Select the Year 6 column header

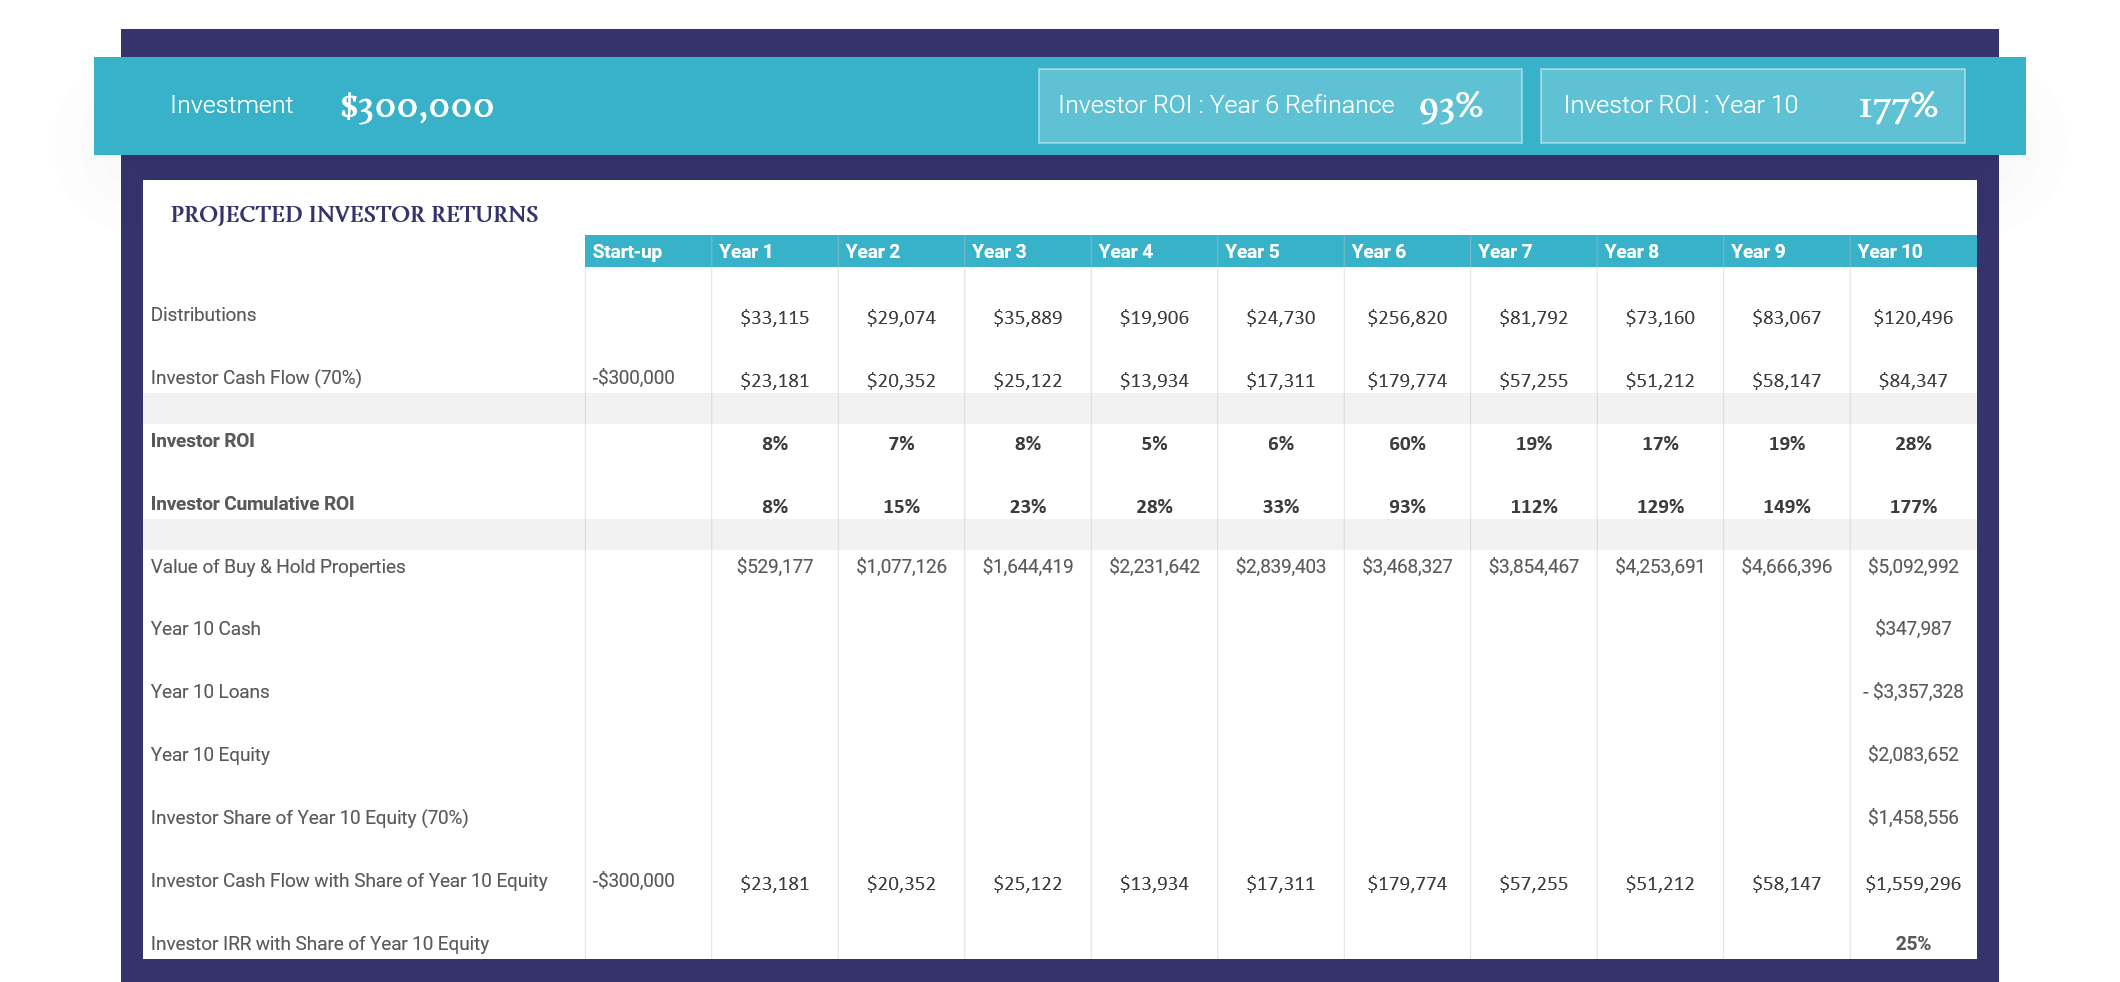[1407, 251]
